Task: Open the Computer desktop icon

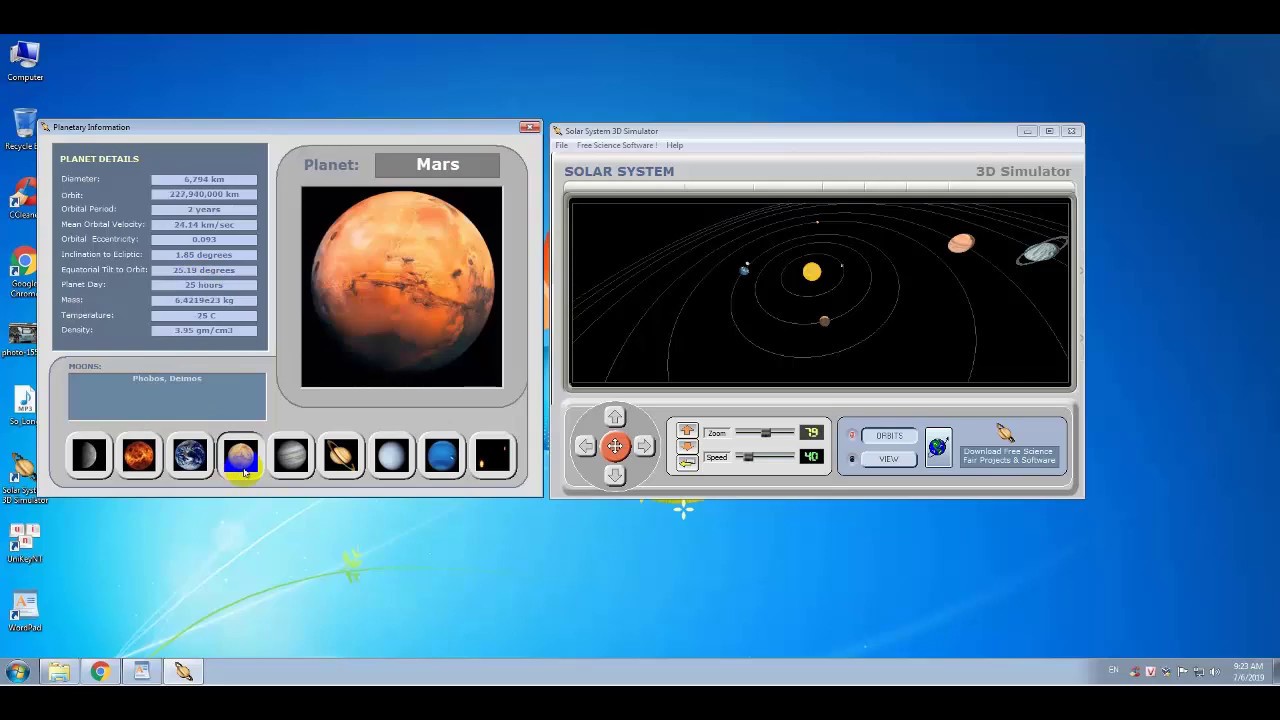Action: (x=25, y=60)
